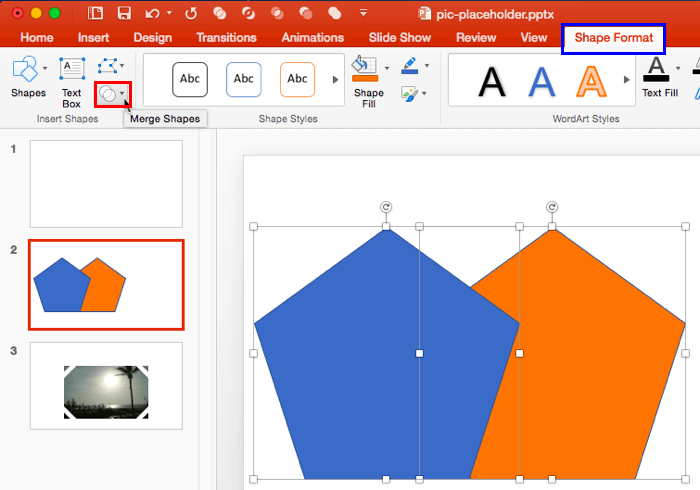This screenshot has width=700, height=490.
Task: Click the Combine shapes quick access icon
Action: [248, 13]
